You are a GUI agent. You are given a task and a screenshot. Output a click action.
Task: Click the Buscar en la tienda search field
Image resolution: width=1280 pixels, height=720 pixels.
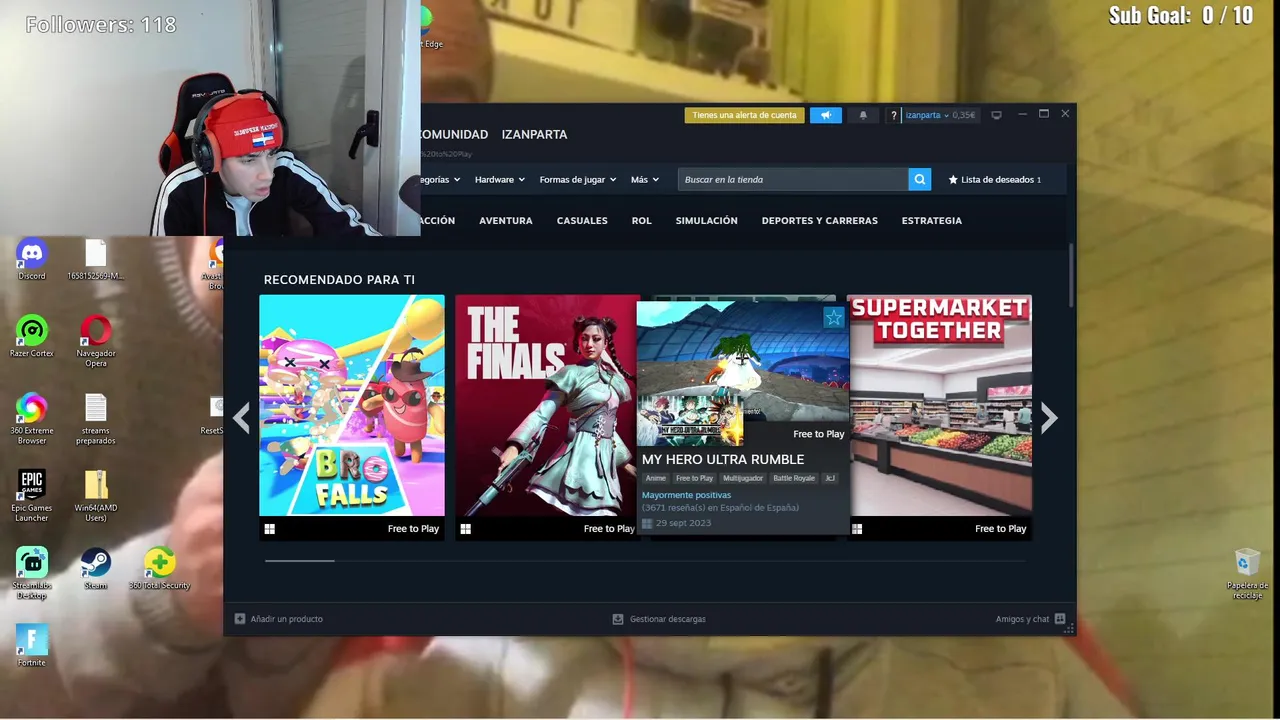pyautogui.click(x=793, y=179)
